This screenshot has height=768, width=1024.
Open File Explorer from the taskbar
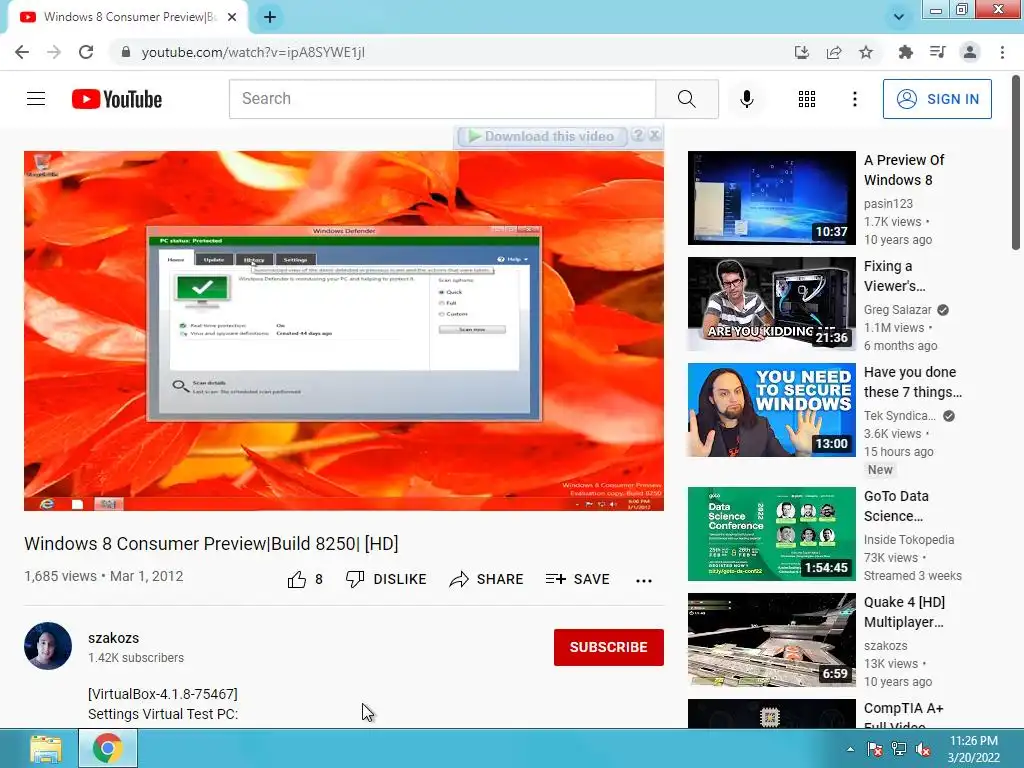(x=46, y=748)
